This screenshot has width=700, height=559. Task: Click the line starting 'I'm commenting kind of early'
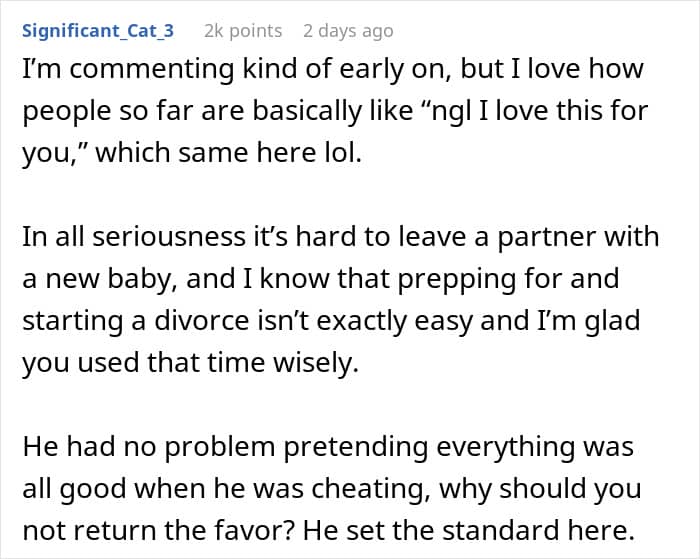pos(333,69)
